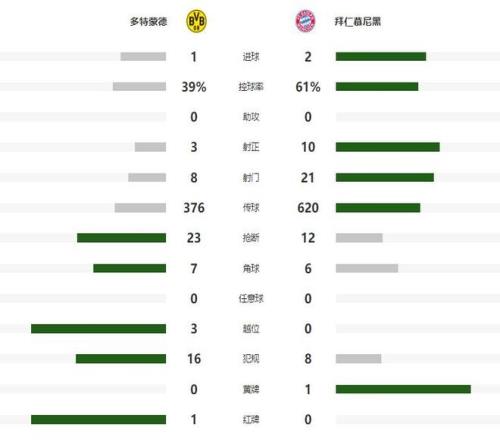Image resolution: width=500 pixels, height=440 pixels.
Task: Click the 角球 corners label
Action: (x=251, y=268)
